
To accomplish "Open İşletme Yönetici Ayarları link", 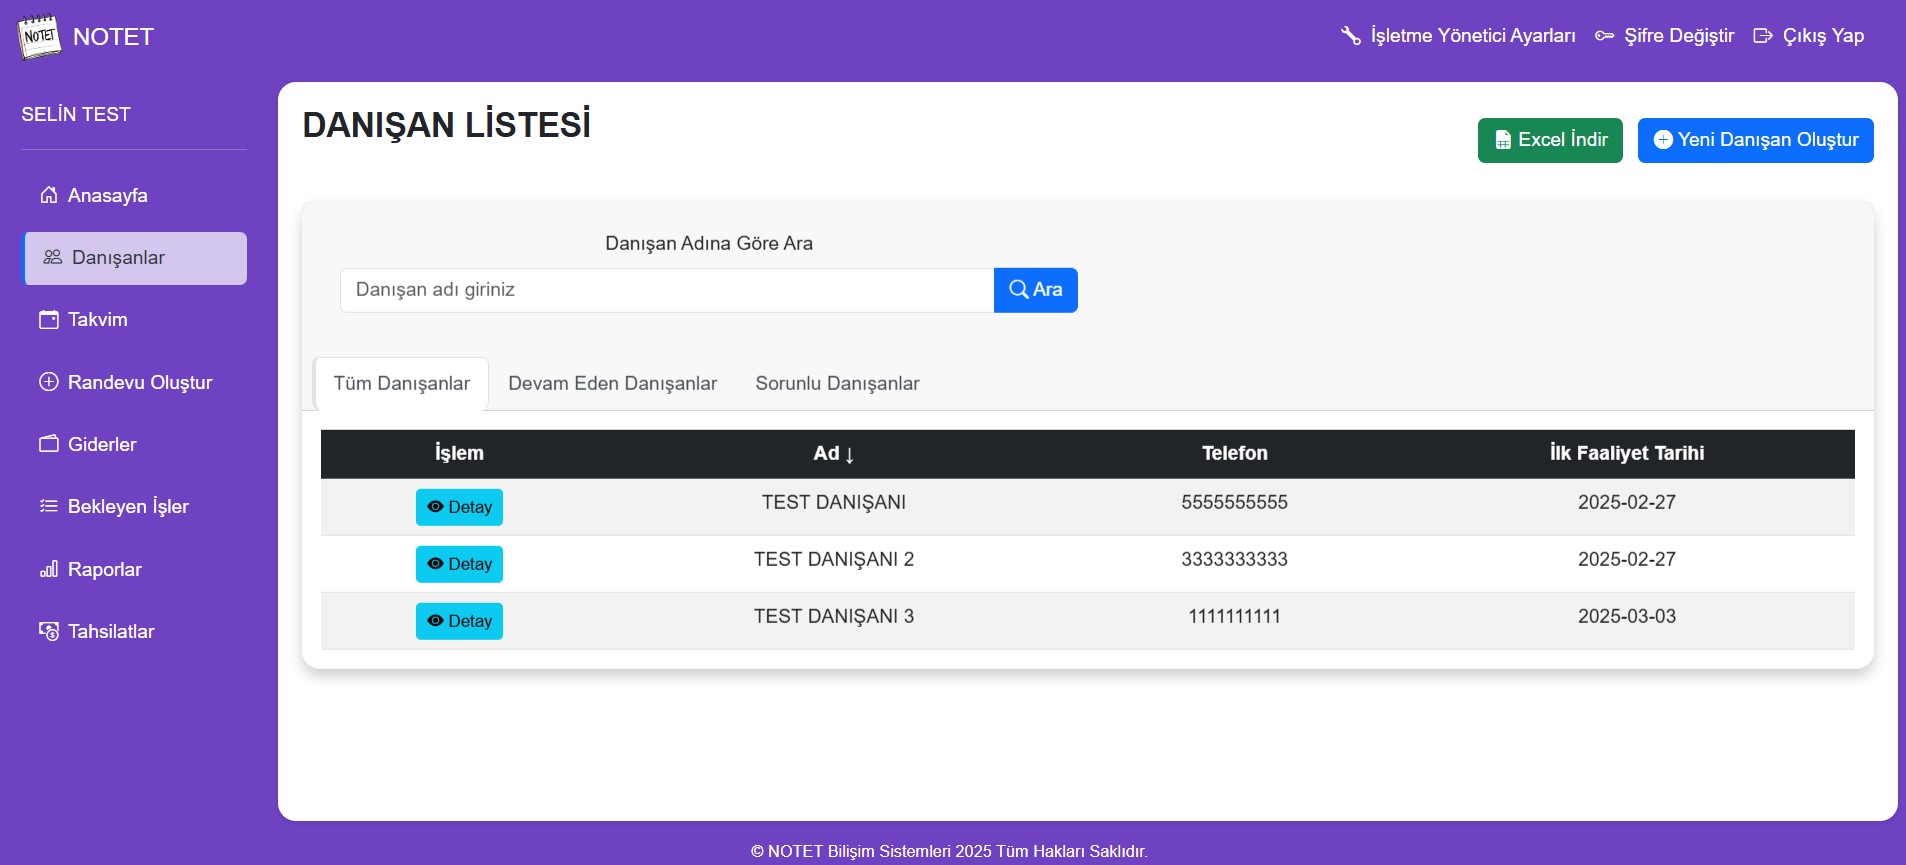I will pyautogui.click(x=1458, y=36).
